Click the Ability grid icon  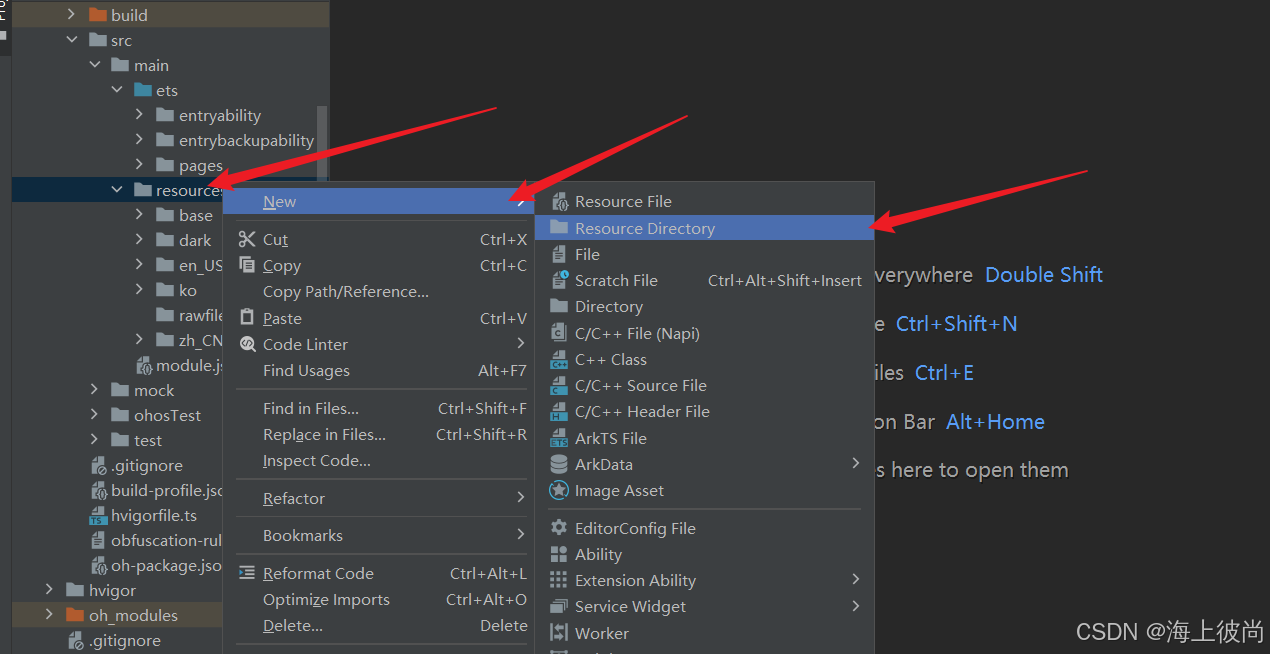[559, 555]
